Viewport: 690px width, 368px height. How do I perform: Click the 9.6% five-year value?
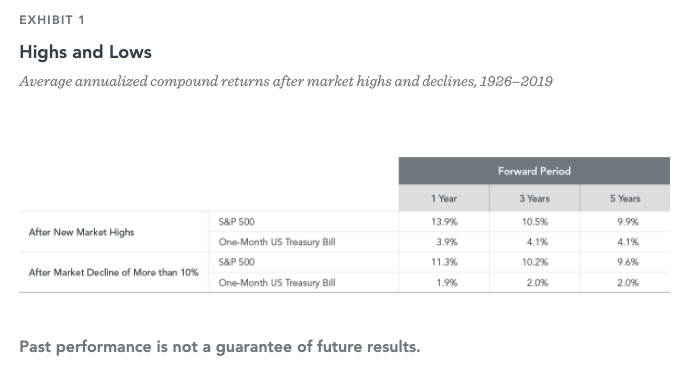628,262
